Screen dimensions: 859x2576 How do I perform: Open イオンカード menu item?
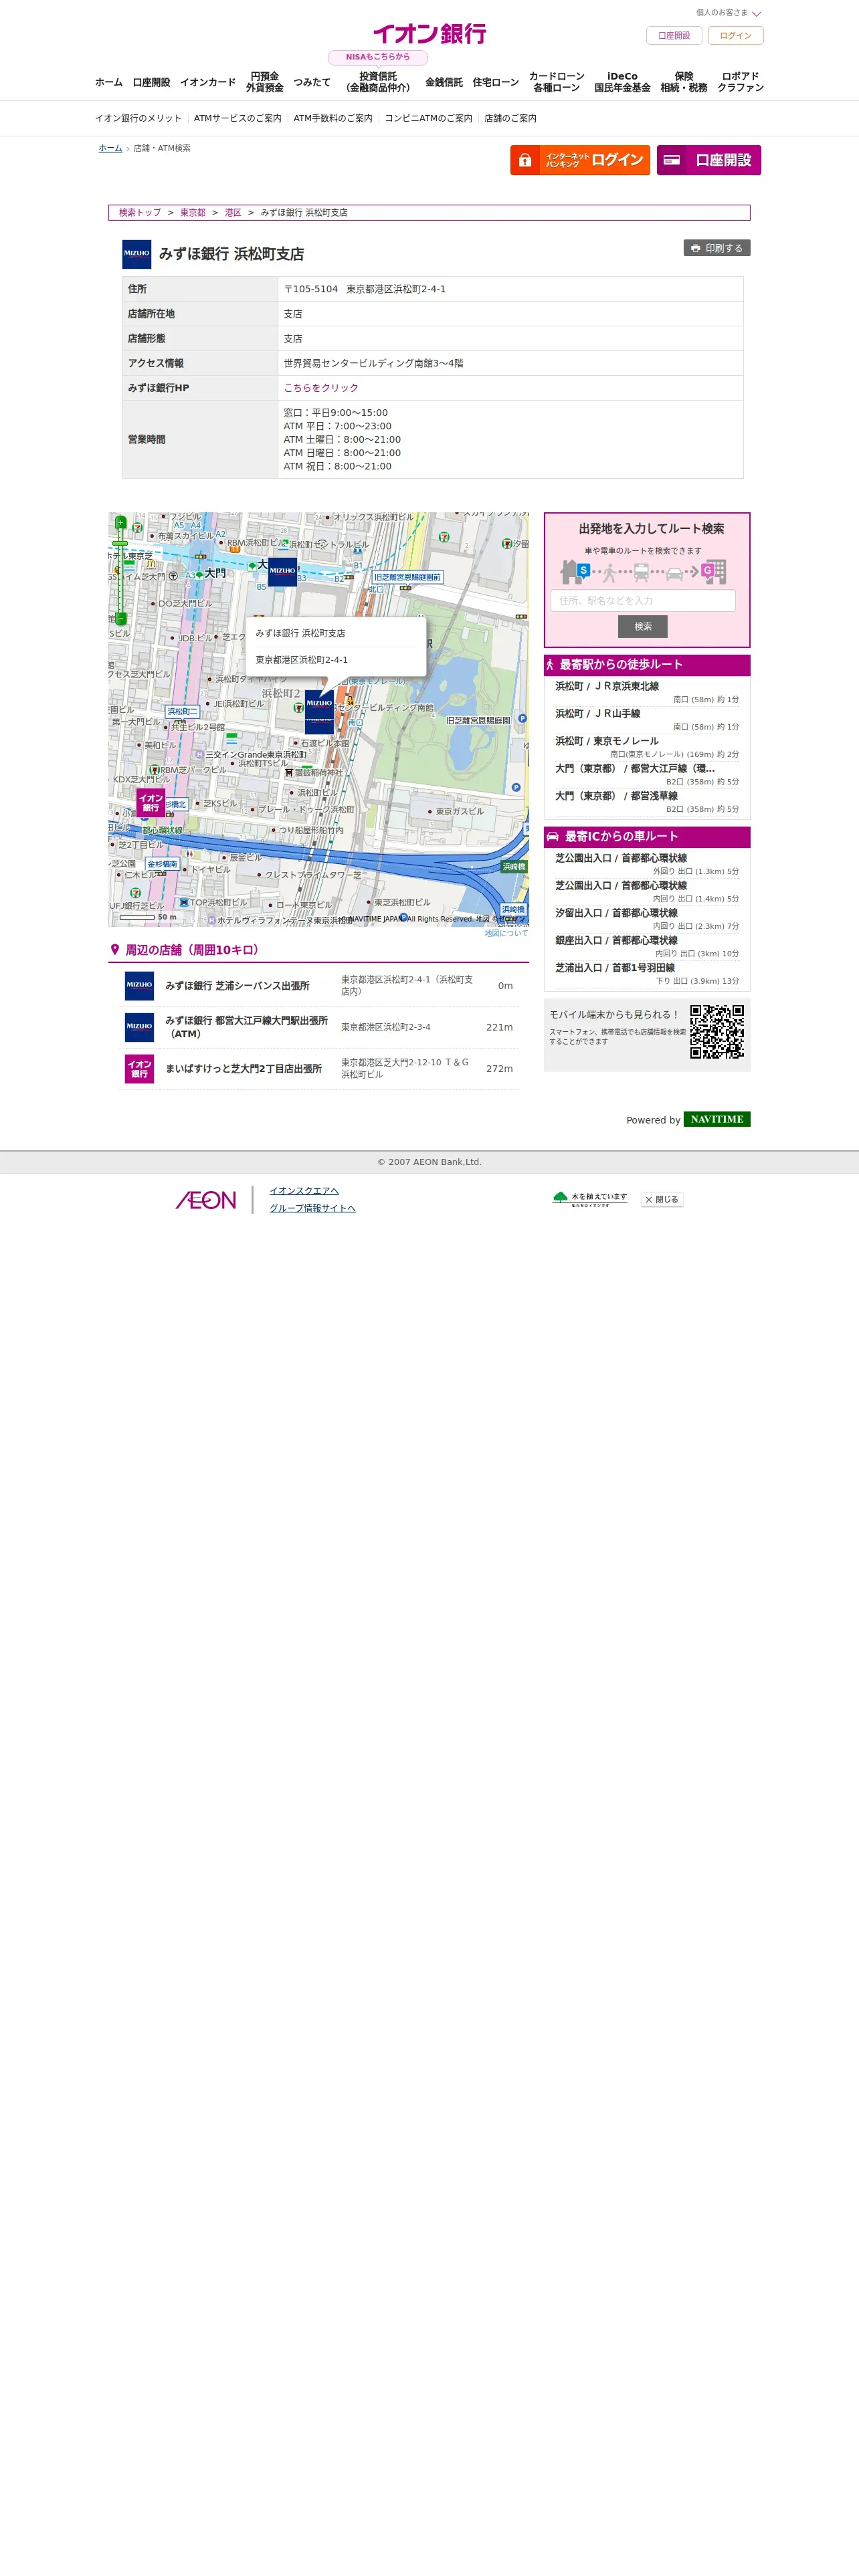(208, 82)
